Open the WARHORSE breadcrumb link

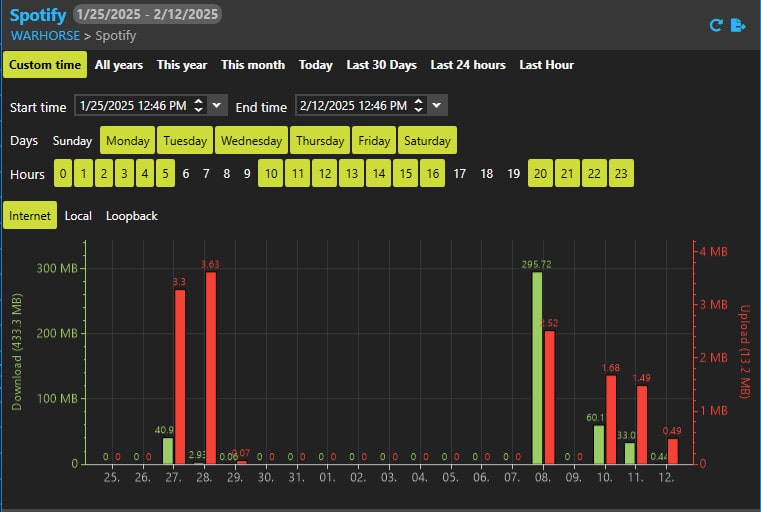[46, 36]
